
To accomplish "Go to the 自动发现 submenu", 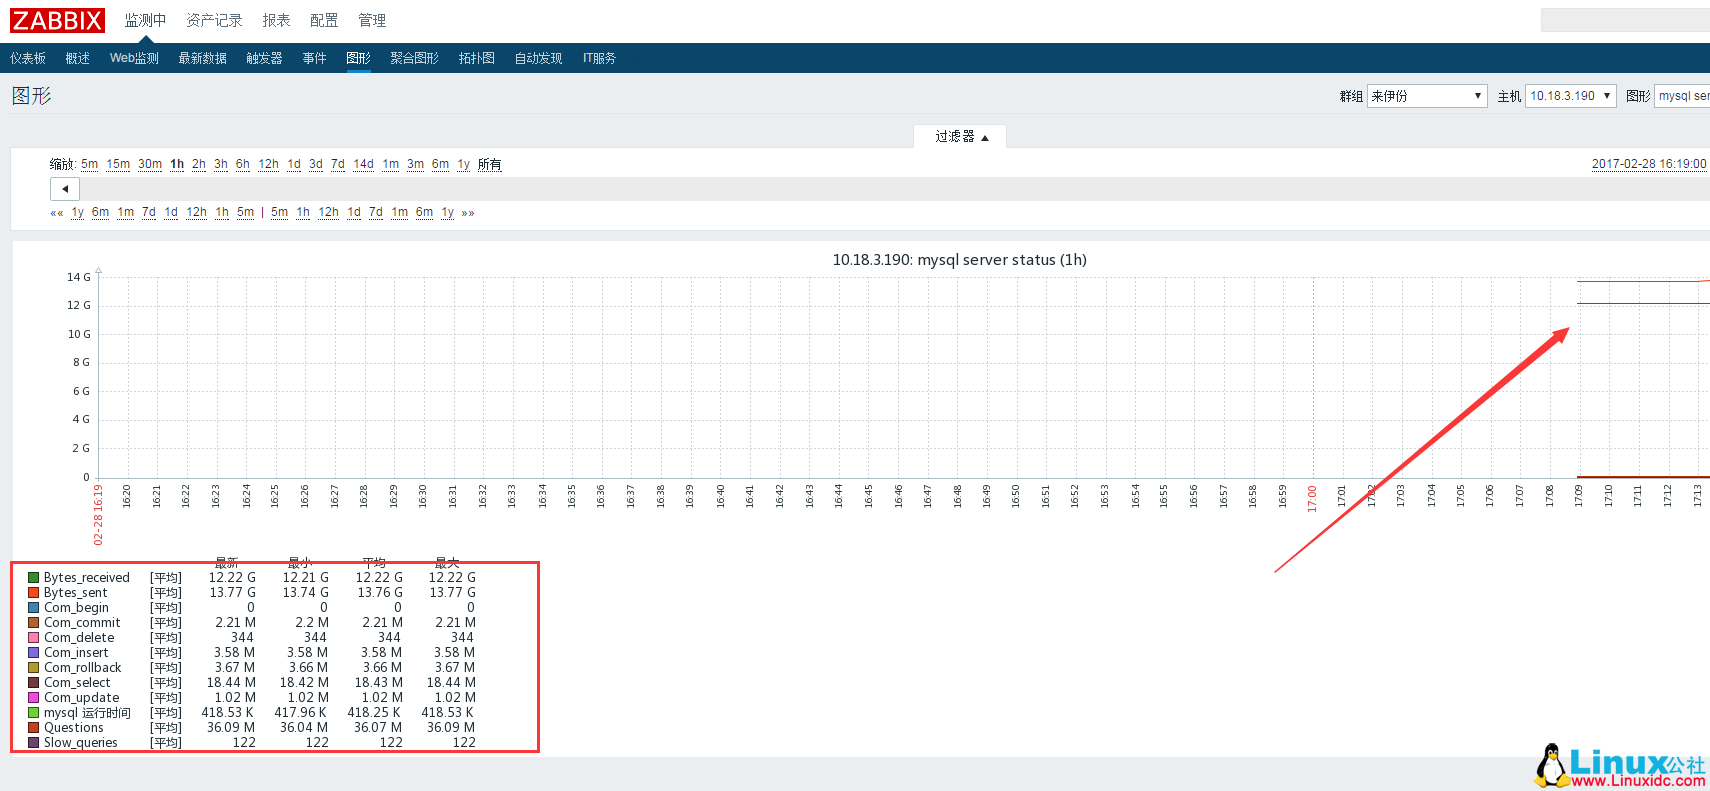I will pos(539,58).
